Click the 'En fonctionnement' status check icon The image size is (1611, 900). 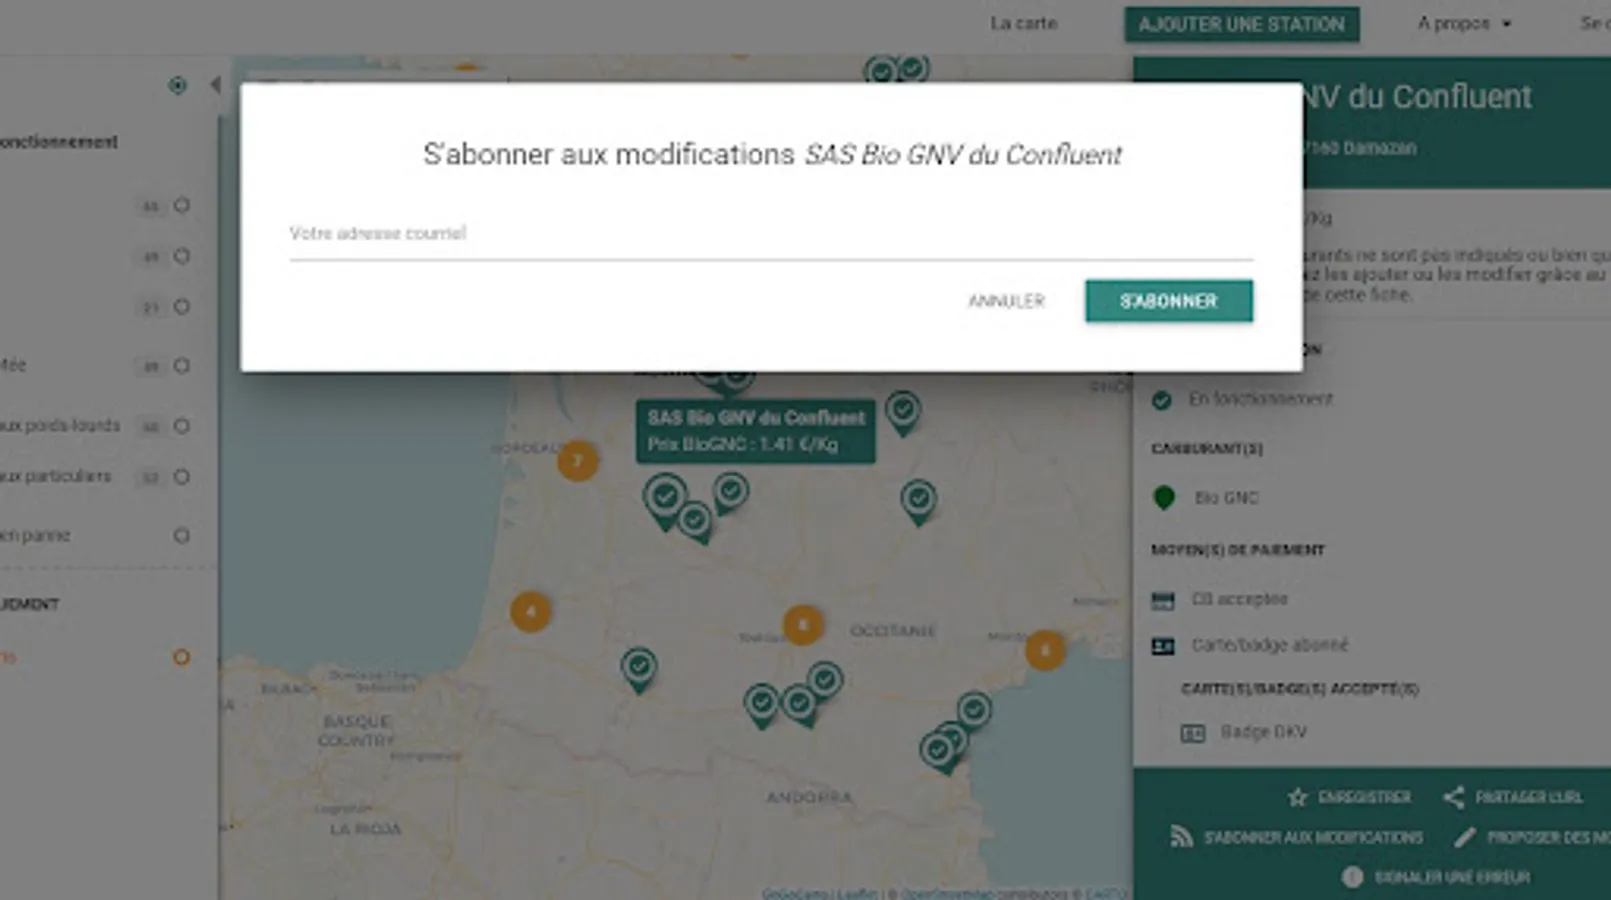point(1161,400)
